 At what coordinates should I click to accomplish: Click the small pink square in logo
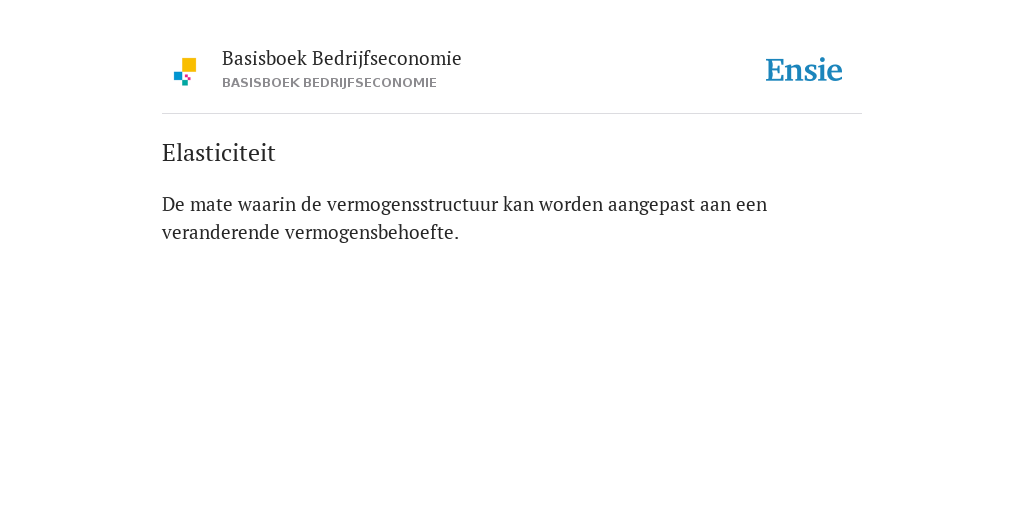[x=188, y=77]
